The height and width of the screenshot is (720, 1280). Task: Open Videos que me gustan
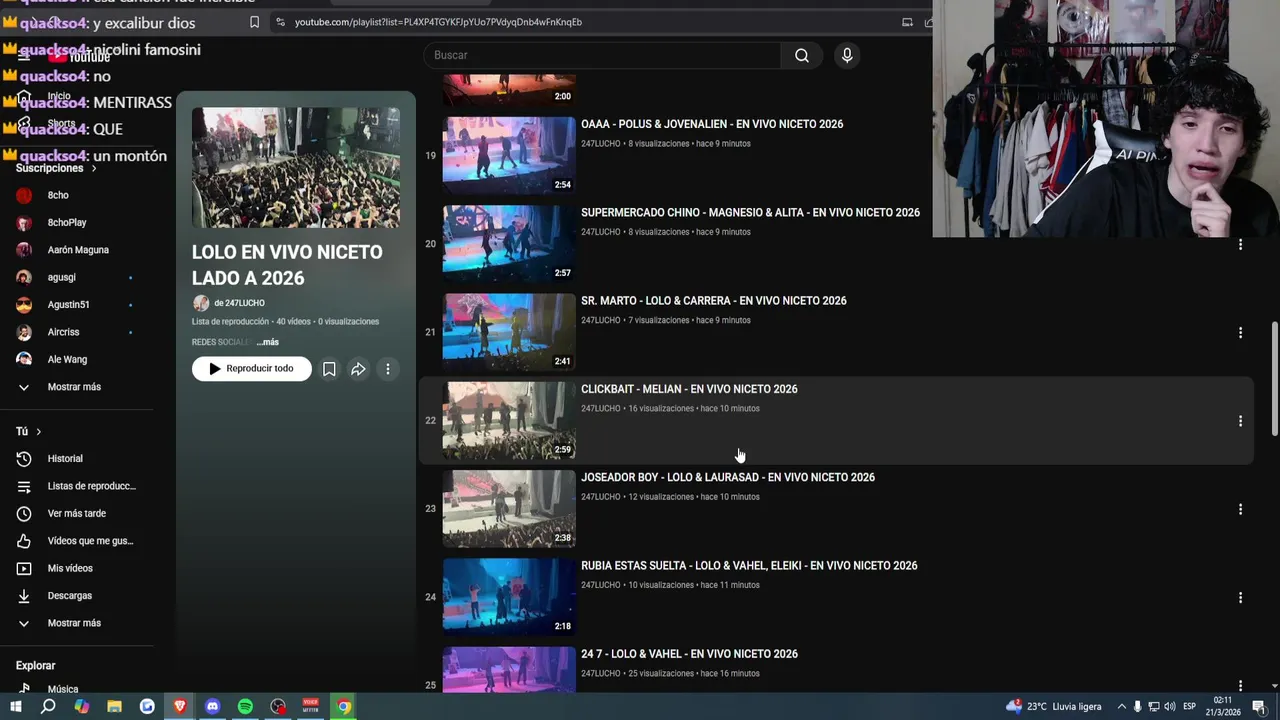pos(77,541)
